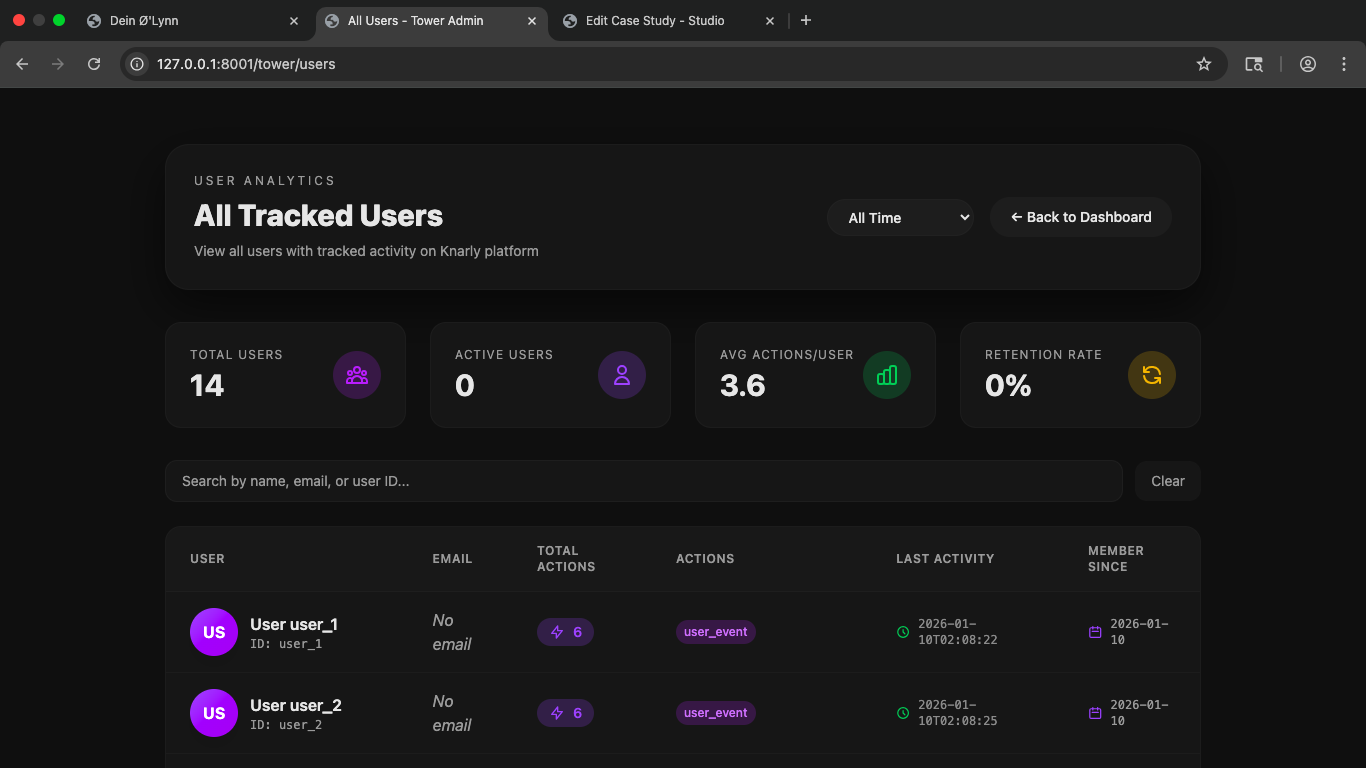This screenshot has width=1366, height=768.
Task: Open Chrome three-dot menu
Action: (x=1341, y=64)
